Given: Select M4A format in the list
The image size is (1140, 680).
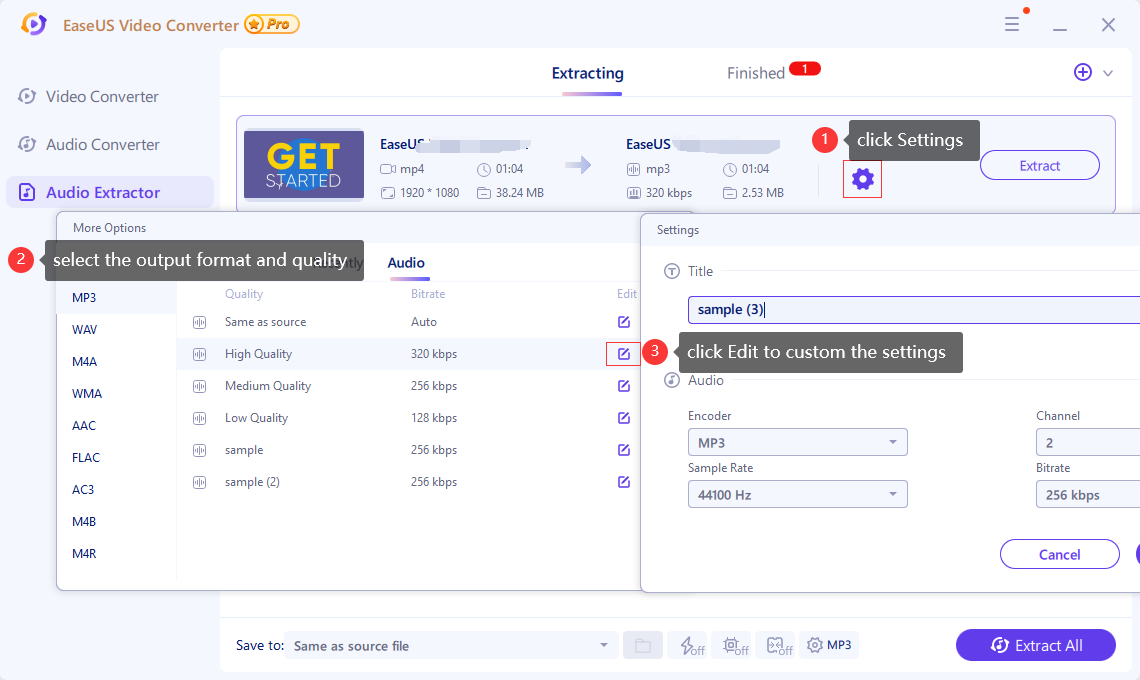Looking at the screenshot, I should coord(116,361).
